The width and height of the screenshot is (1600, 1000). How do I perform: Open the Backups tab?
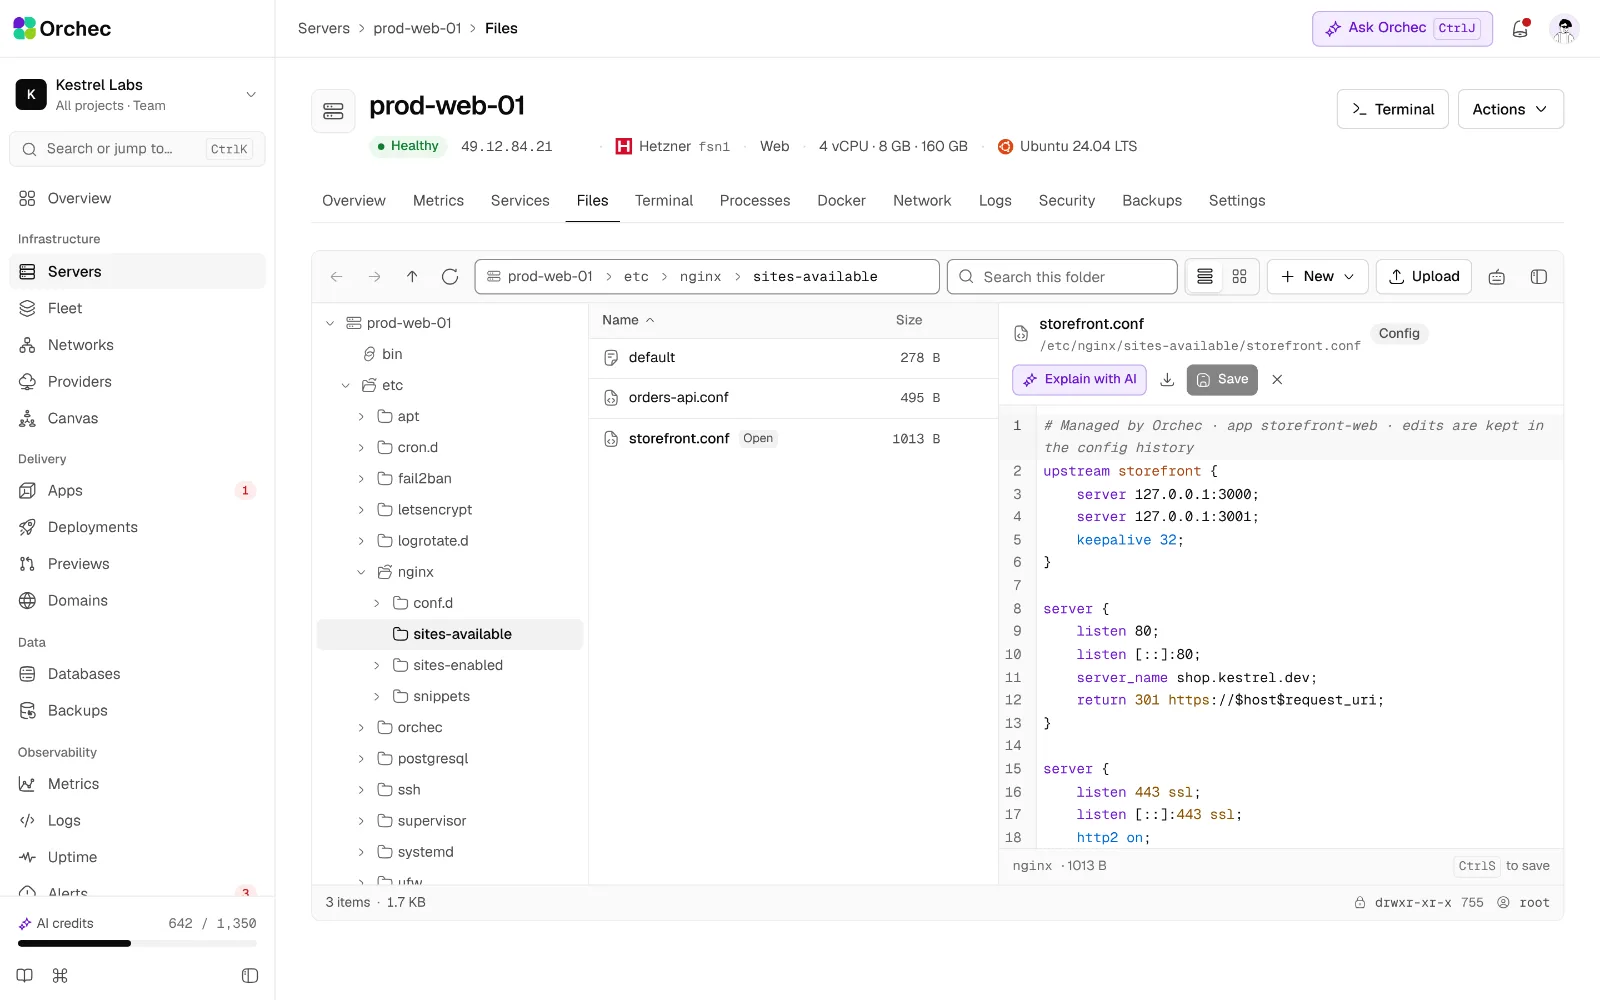(x=1152, y=201)
